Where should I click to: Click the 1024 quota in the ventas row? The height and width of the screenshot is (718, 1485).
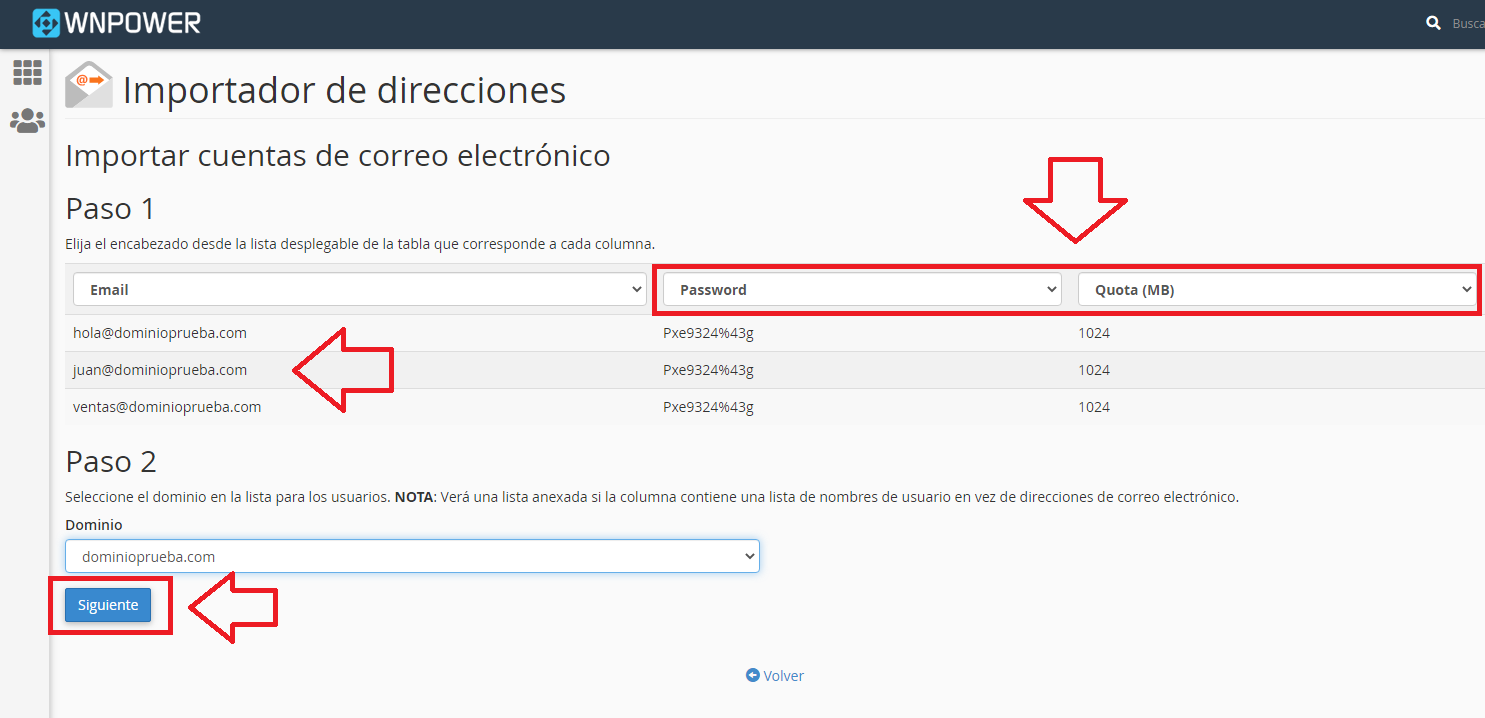click(x=1094, y=407)
